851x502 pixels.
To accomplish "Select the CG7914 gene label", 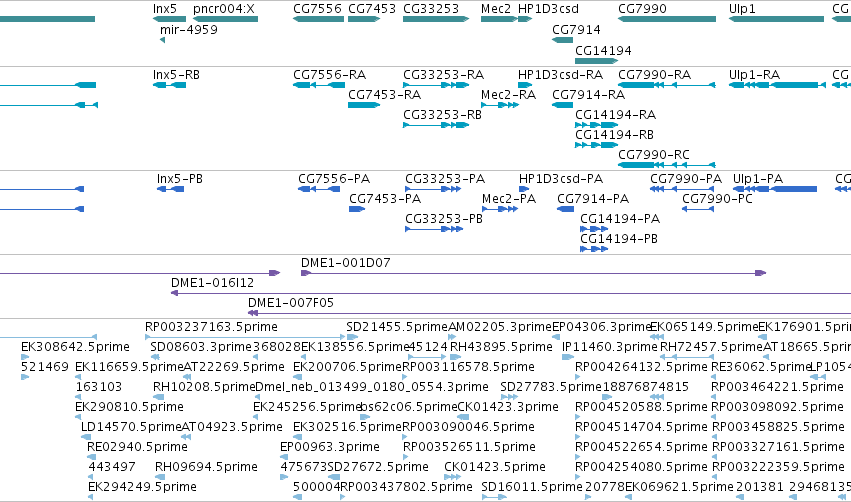I will pyautogui.click(x=576, y=30).
